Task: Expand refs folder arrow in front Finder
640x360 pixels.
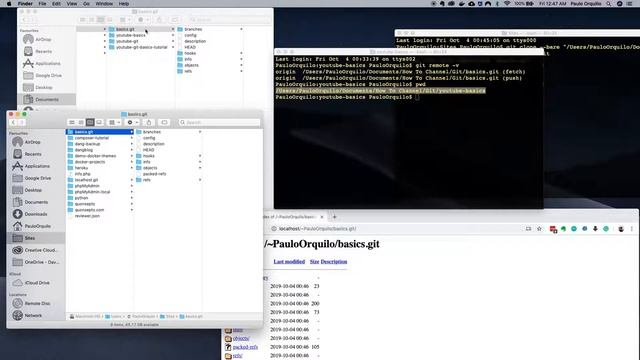Action: click(x=200, y=180)
